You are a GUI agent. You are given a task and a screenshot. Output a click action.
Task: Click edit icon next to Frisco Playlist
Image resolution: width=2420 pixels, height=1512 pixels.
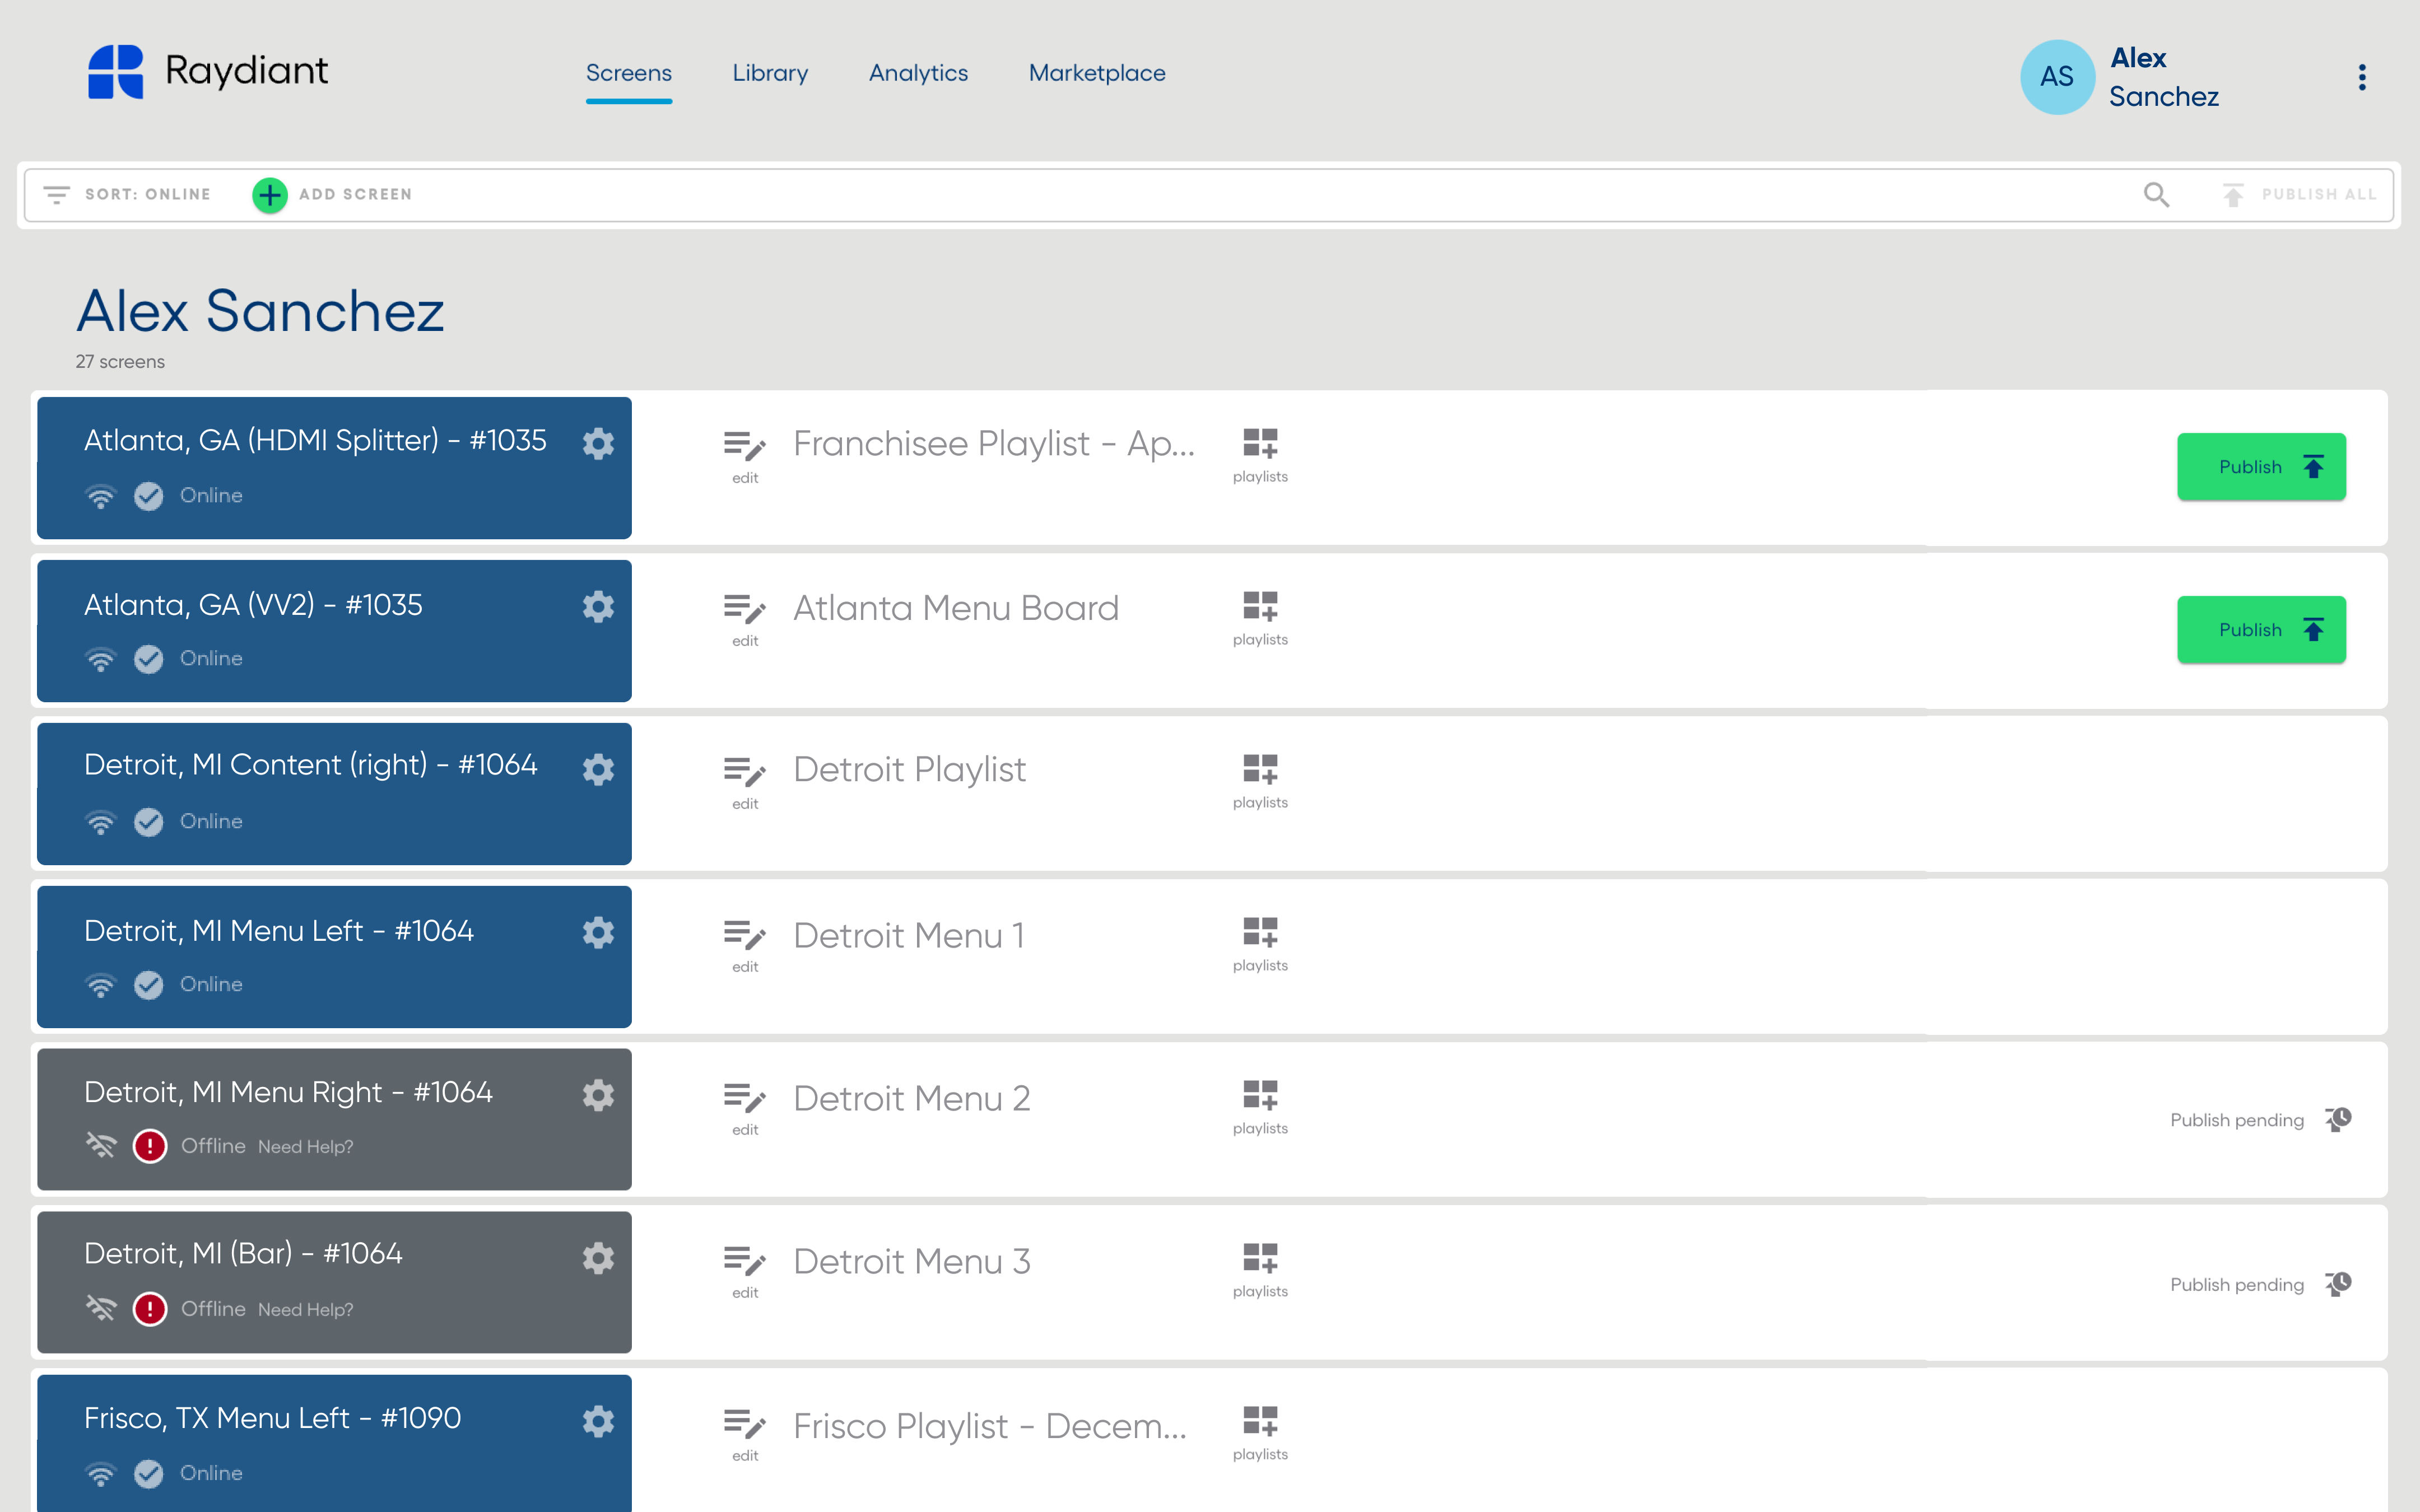[x=744, y=1423]
